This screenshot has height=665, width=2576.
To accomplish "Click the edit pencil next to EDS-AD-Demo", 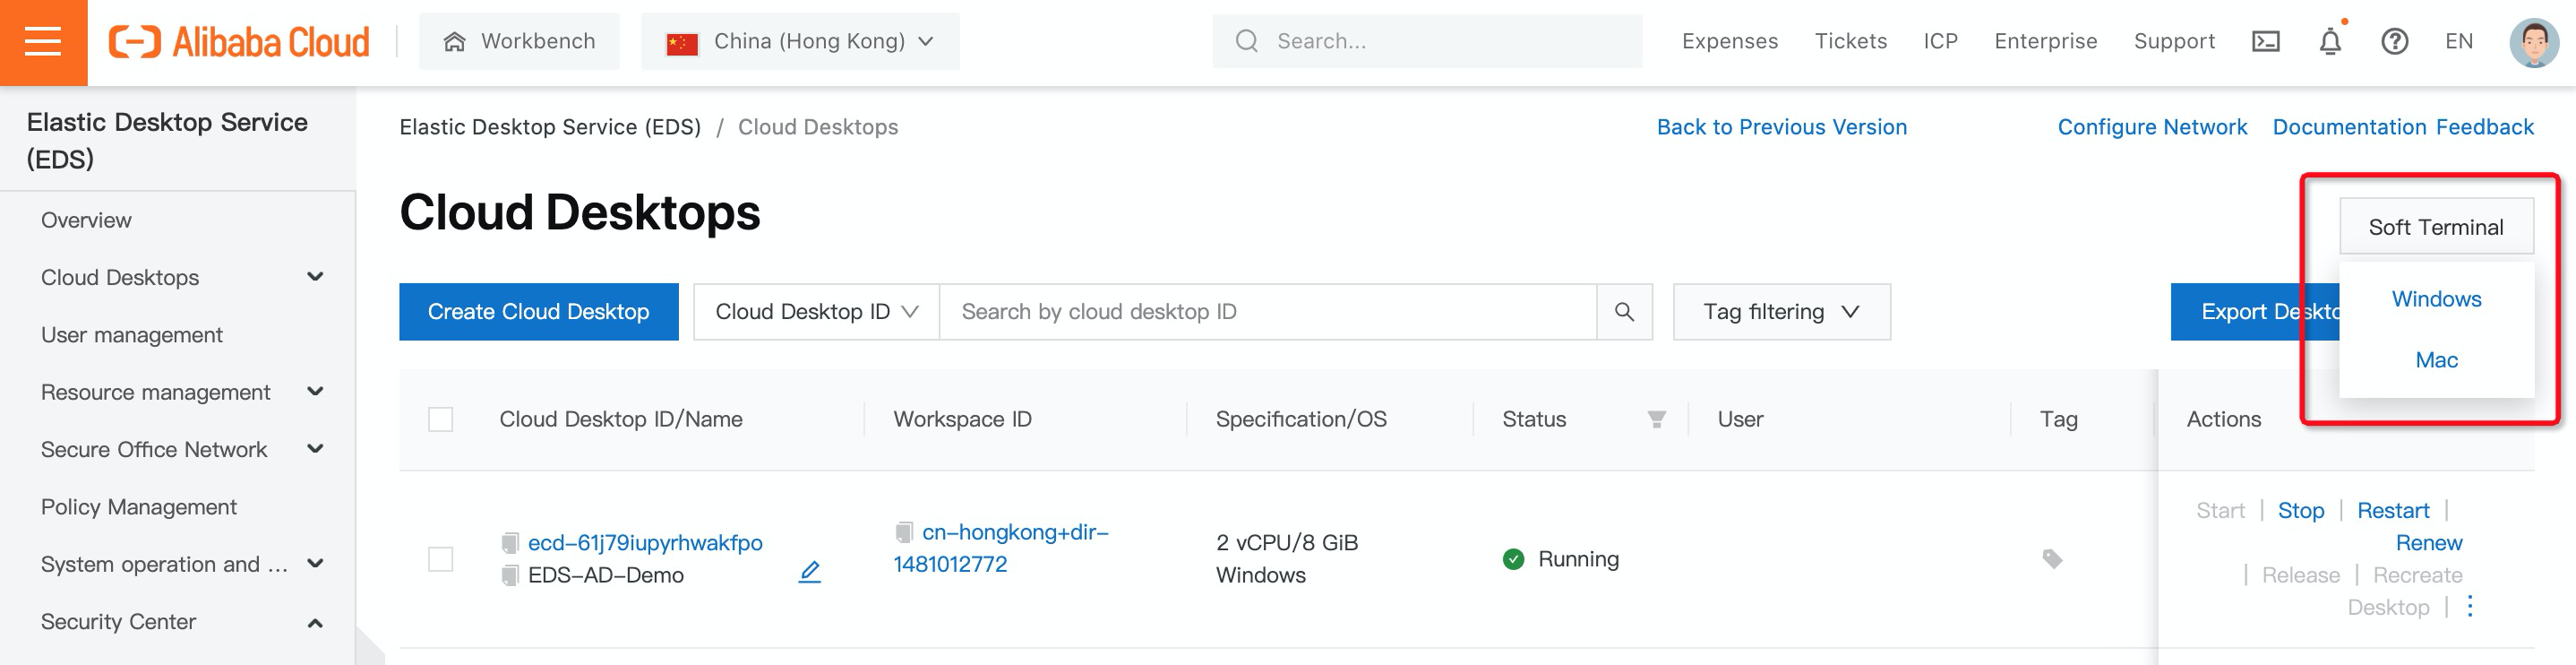I will coord(810,572).
